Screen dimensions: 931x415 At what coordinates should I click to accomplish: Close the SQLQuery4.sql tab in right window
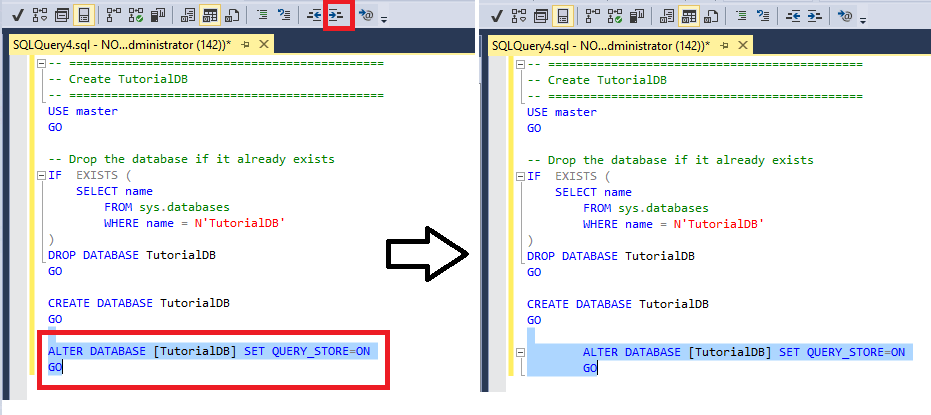pos(743,45)
